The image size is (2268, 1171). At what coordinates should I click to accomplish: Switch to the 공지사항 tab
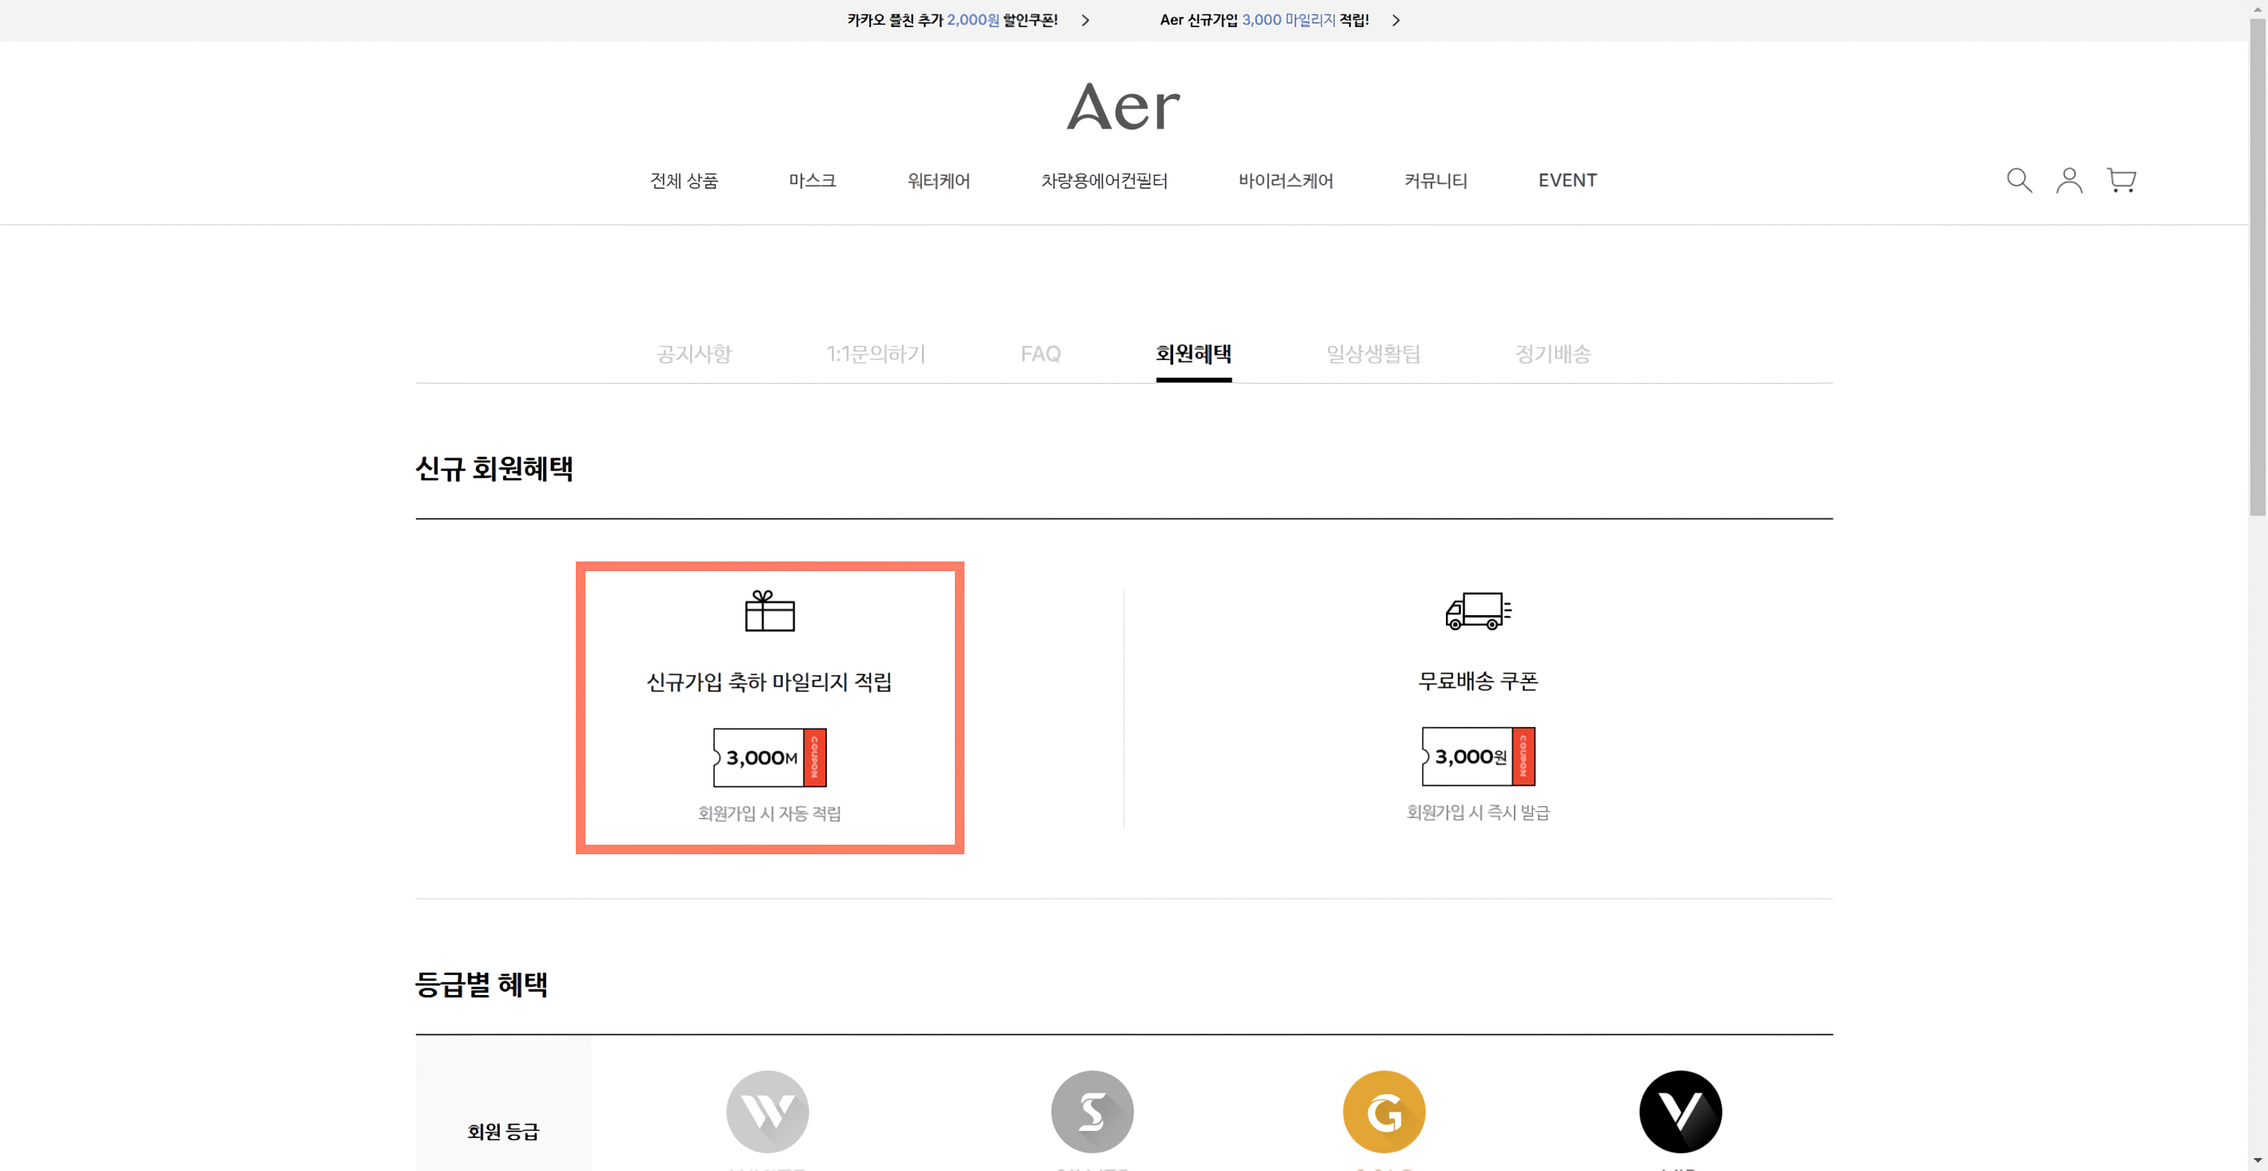click(x=694, y=354)
